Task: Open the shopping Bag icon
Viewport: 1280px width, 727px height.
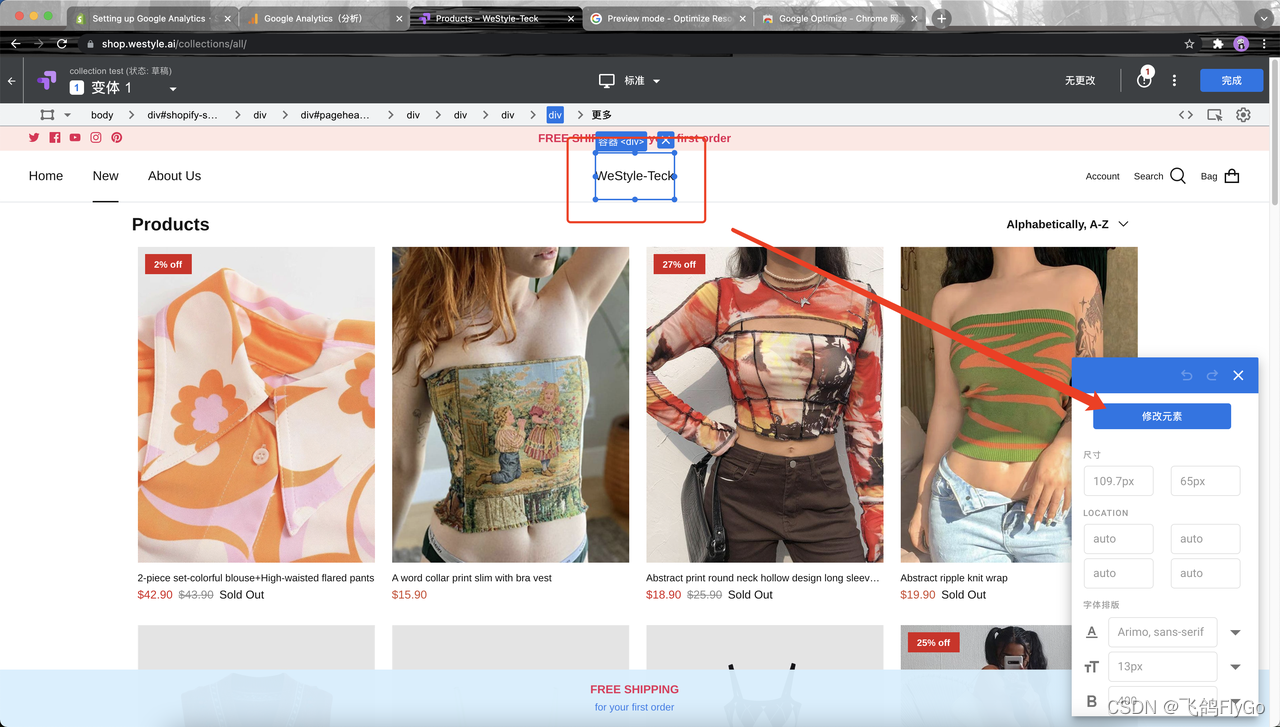Action: (1232, 176)
